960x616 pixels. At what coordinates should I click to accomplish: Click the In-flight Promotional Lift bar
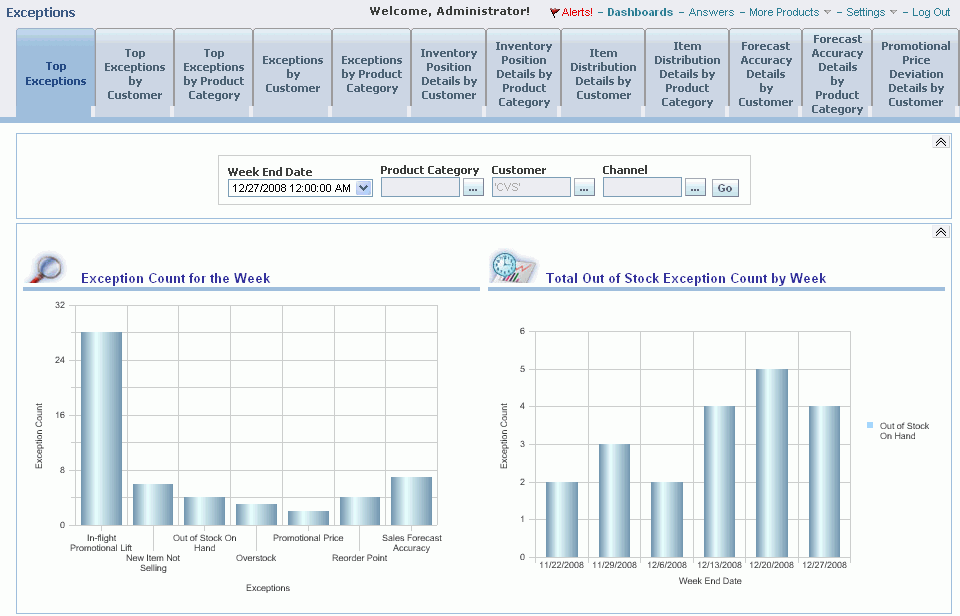click(102, 429)
